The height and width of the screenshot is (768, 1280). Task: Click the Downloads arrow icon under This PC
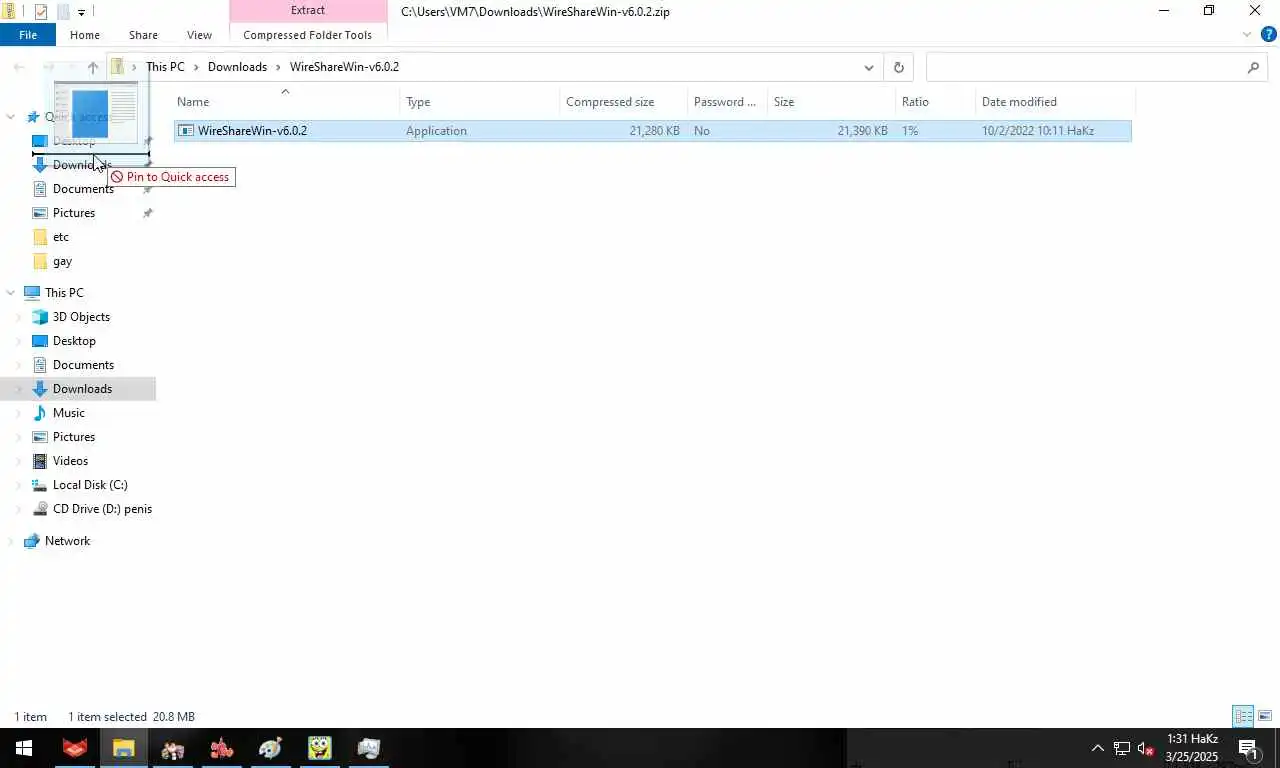click(40, 389)
